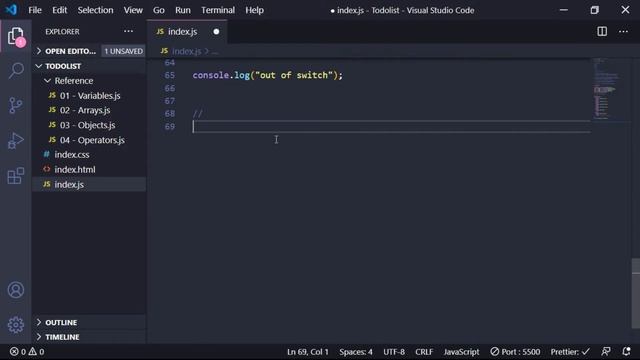
Task: Open 01 - Variables.js file
Action: tap(90, 96)
